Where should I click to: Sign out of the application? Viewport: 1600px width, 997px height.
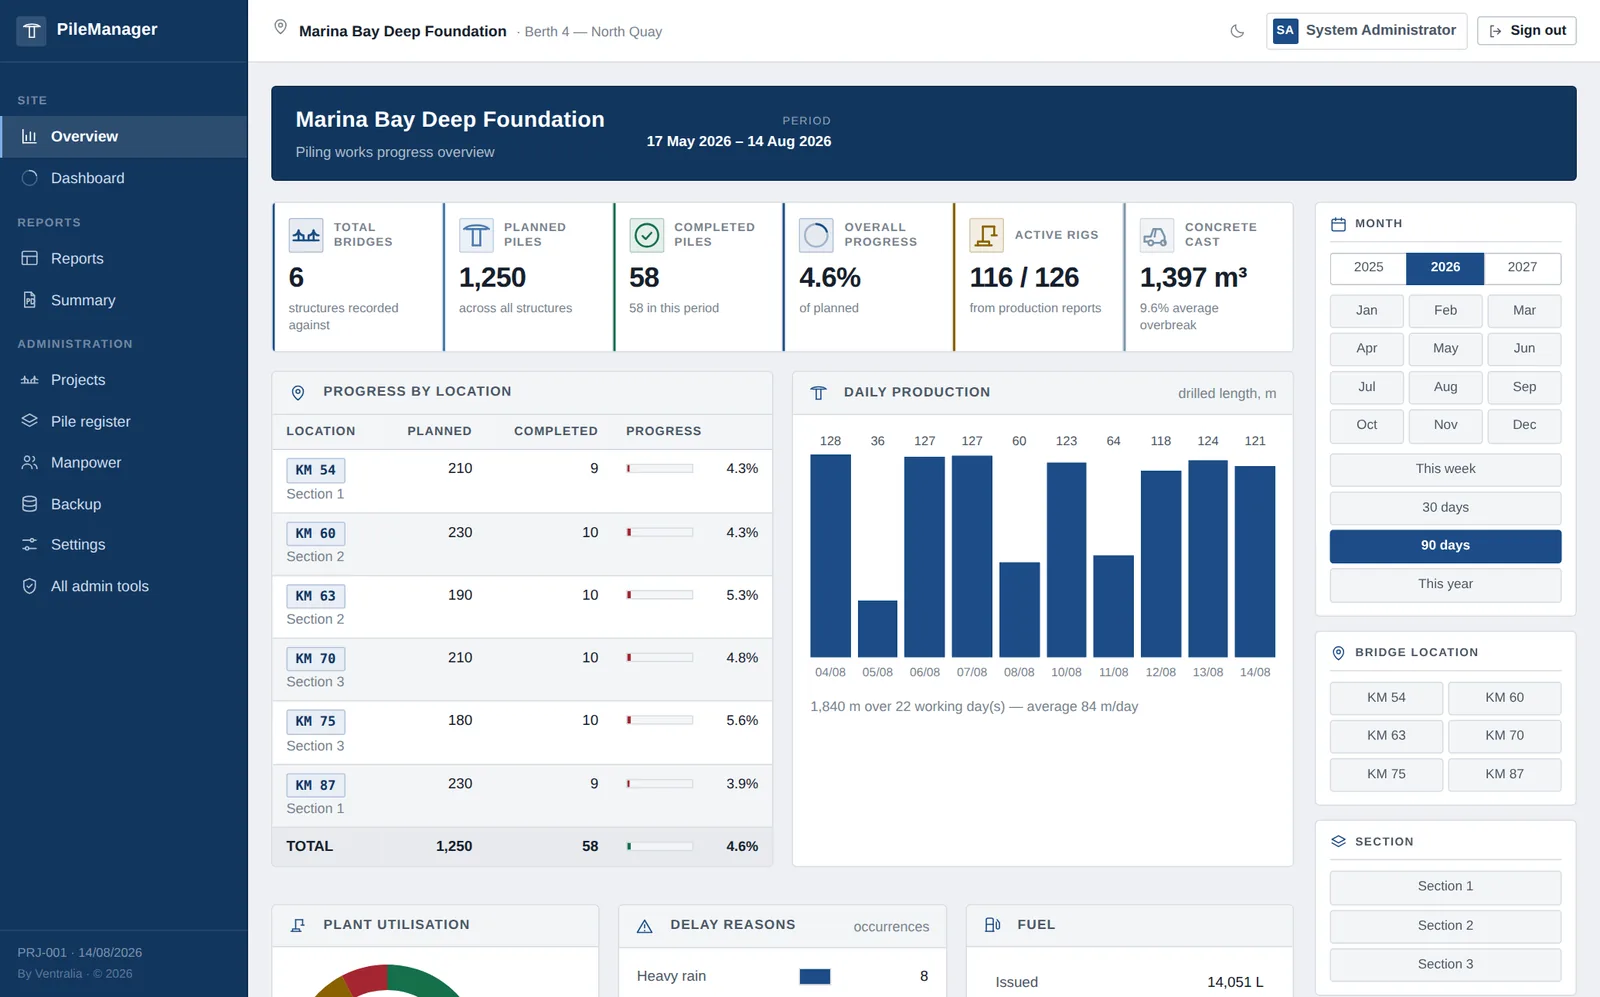click(1527, 31)
